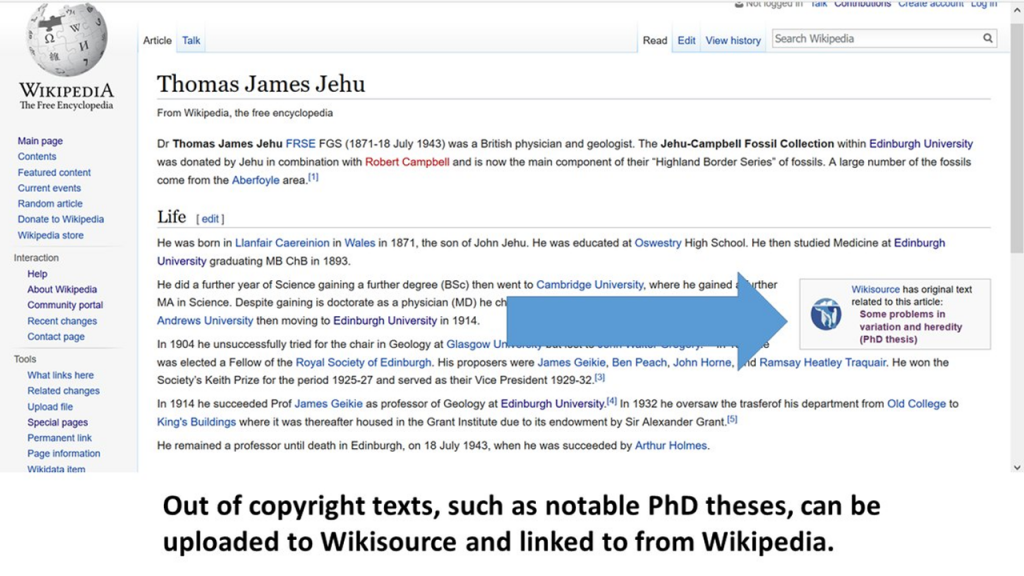Click the search magnifier icon
Image resolution: width=1024 pixels, height=576 pixels.
pyautogui.click(x=987, y=39)
